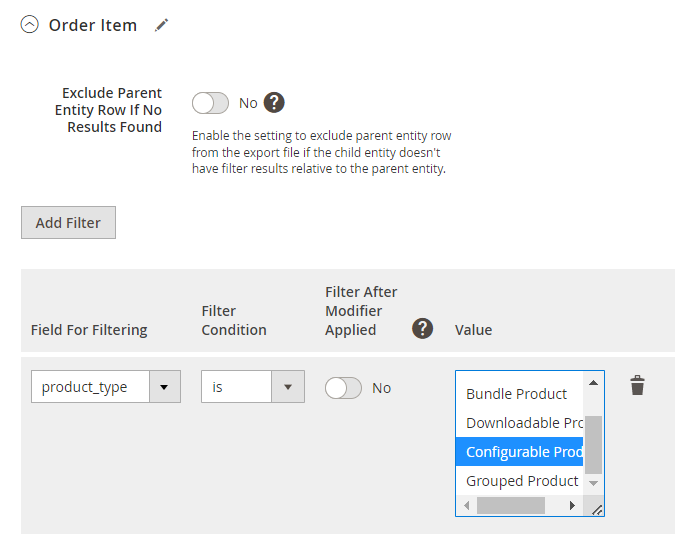Click the Field For Filtering column header
Viewport: 685px width, 543px height.
point(89,330)
